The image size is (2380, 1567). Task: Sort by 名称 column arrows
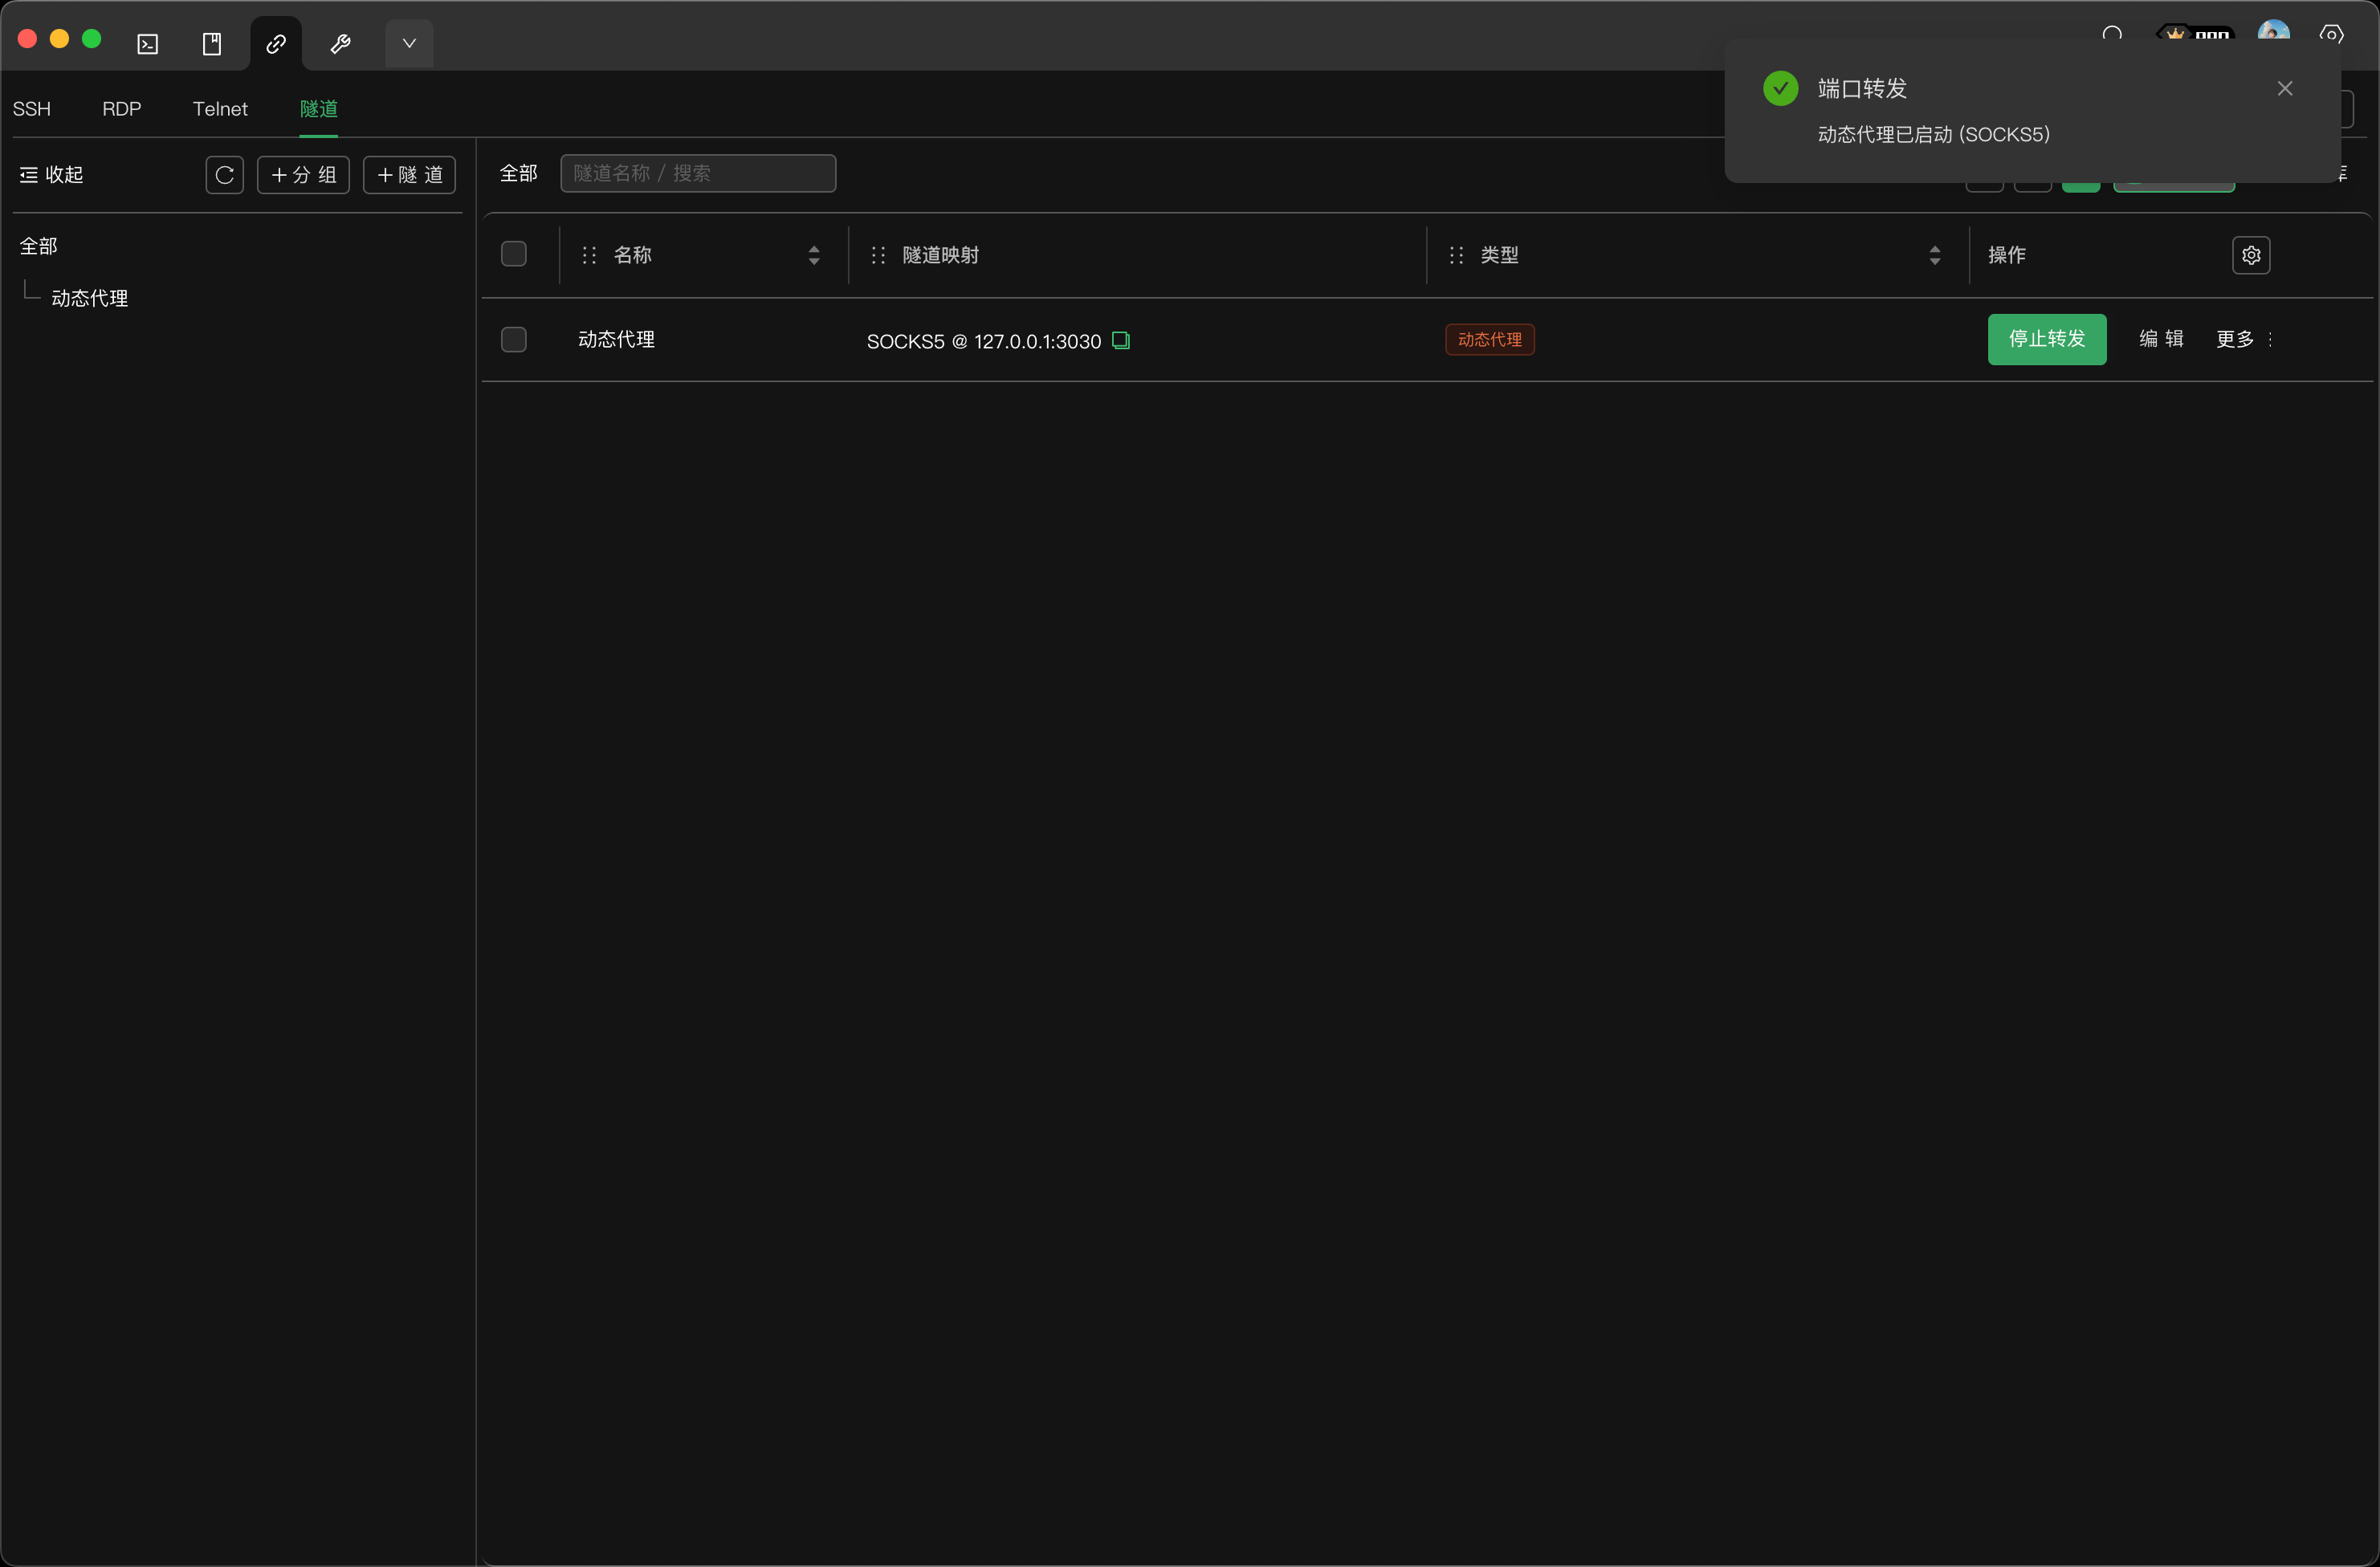814,255
